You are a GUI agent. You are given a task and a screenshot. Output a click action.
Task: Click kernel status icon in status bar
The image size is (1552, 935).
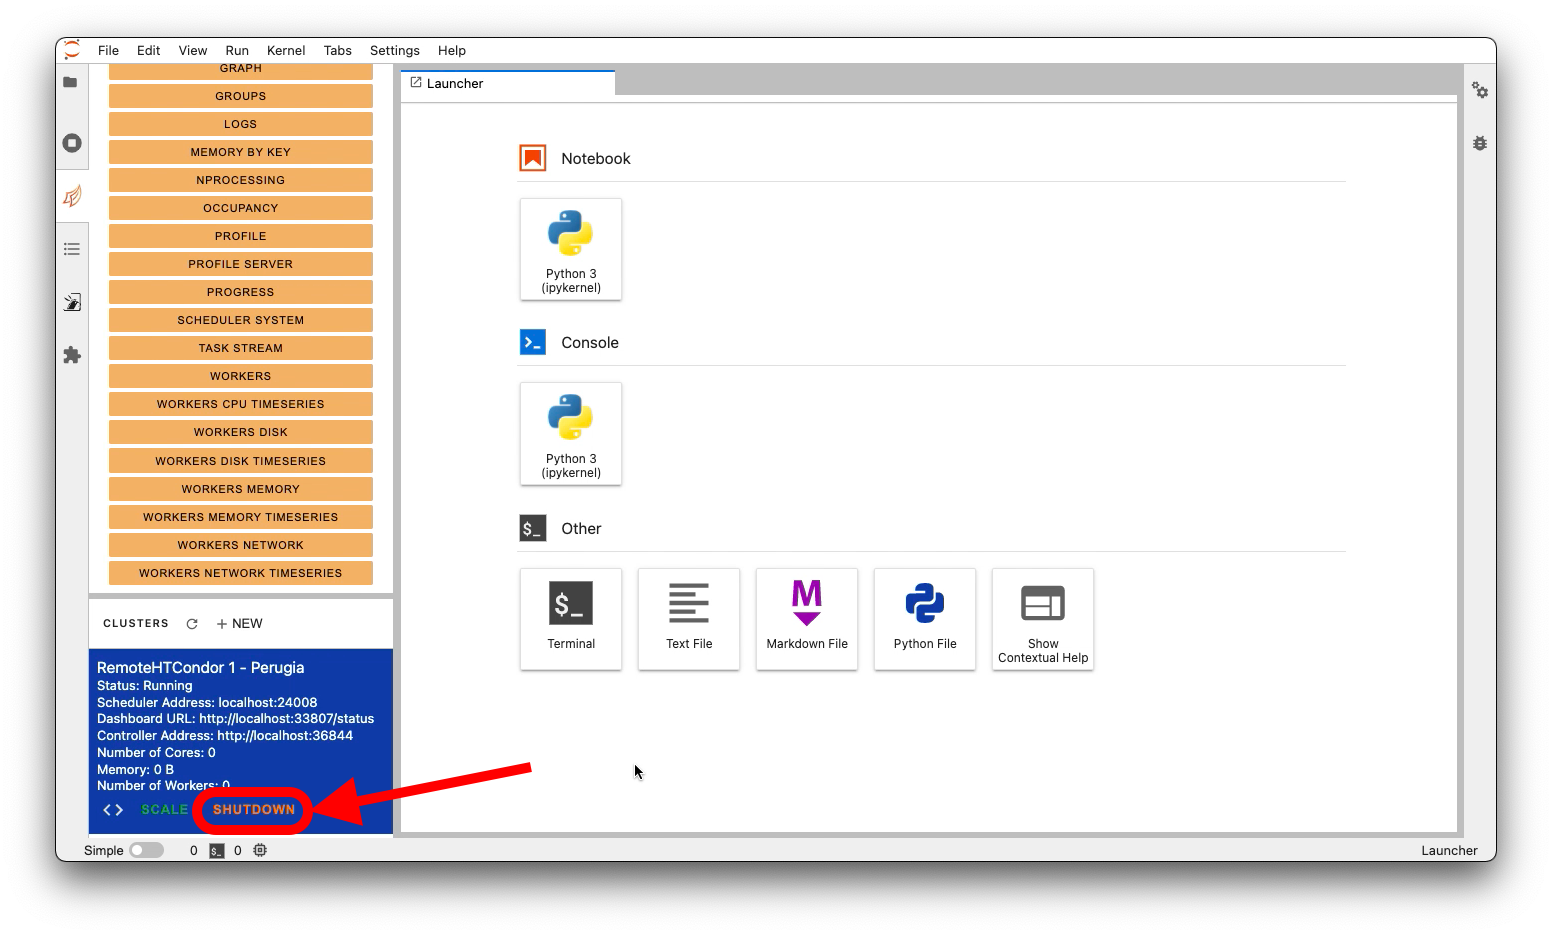(260, 851)
